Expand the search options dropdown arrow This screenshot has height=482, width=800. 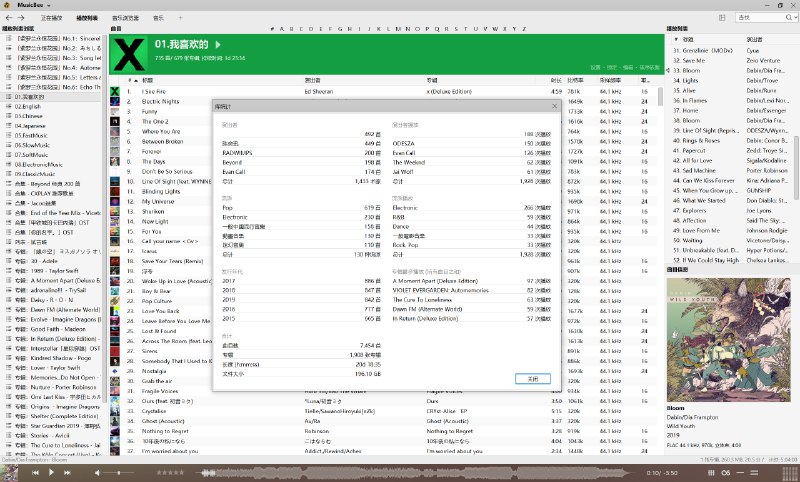tap(794, 18)
